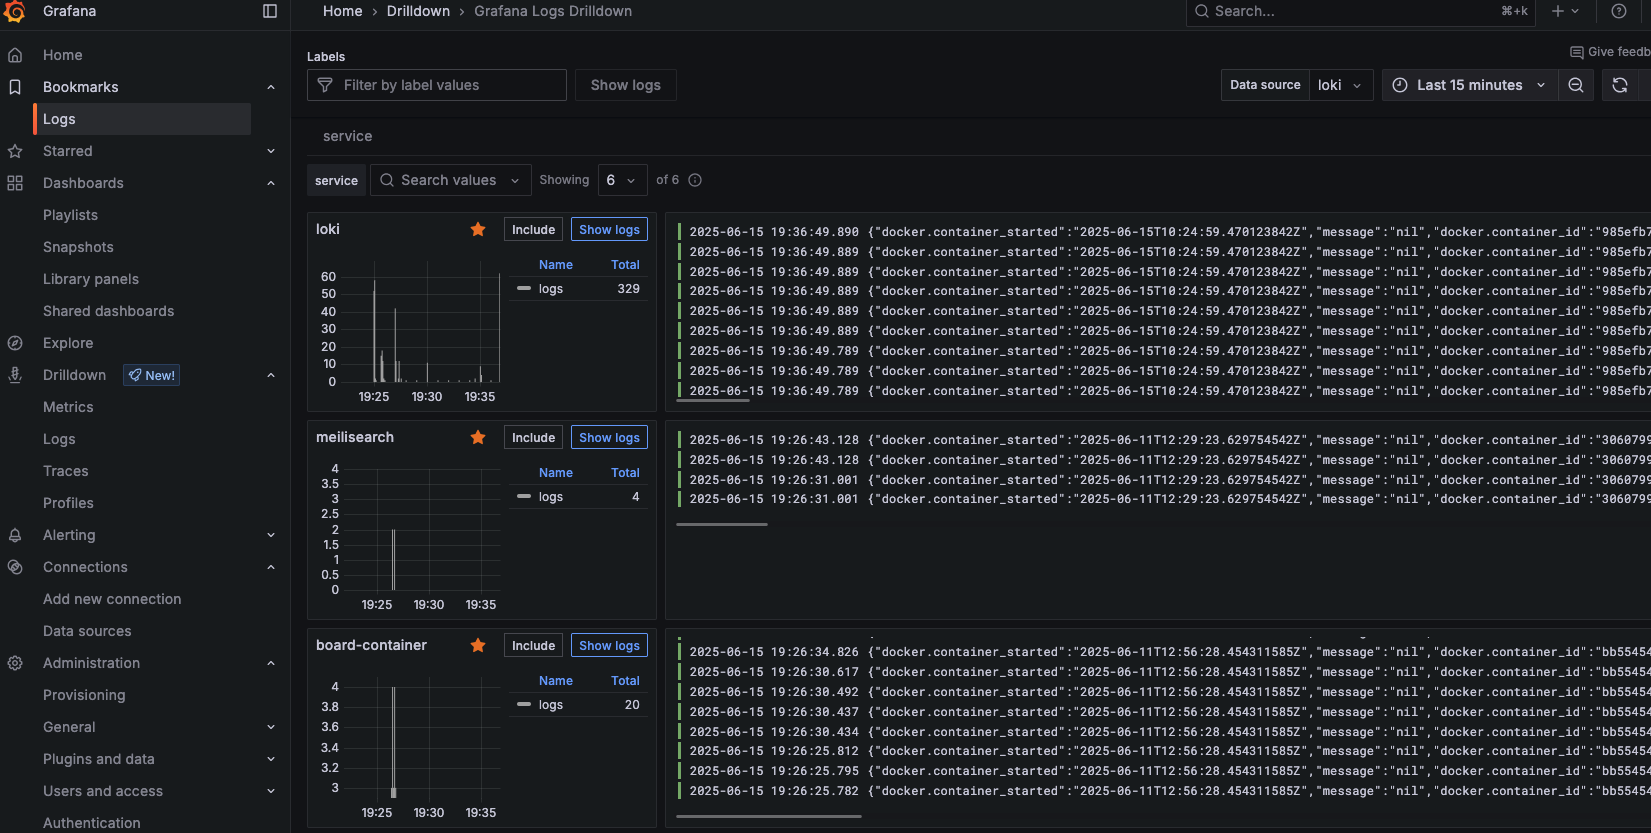Click the board-container logs horizontal scrollbar
The height and width of the screenshot is (833, 1651).
(x=768, y=817)
